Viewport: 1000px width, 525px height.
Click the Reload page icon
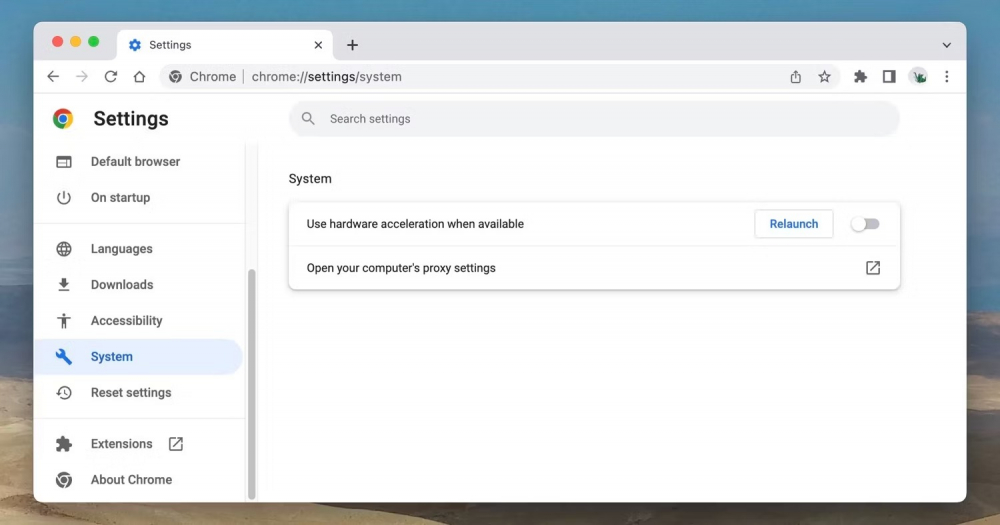coord(111,77)
